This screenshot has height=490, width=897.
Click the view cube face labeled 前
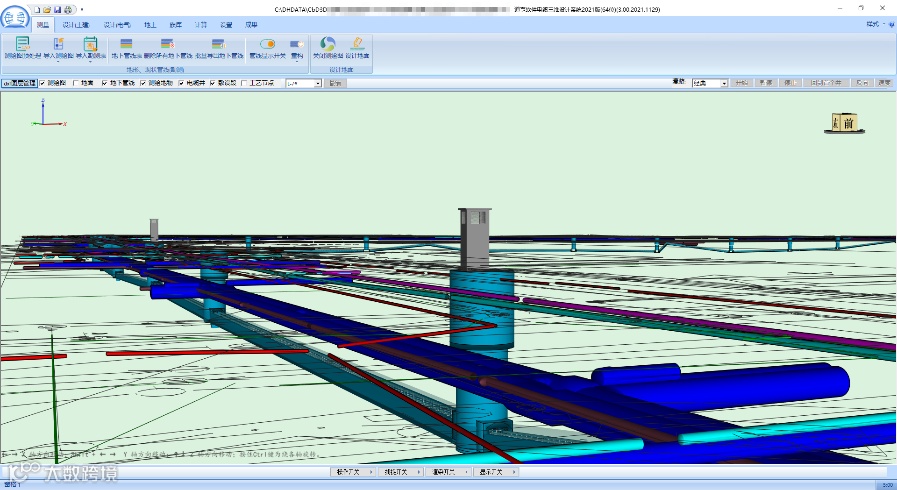click(x=848, y=122)
